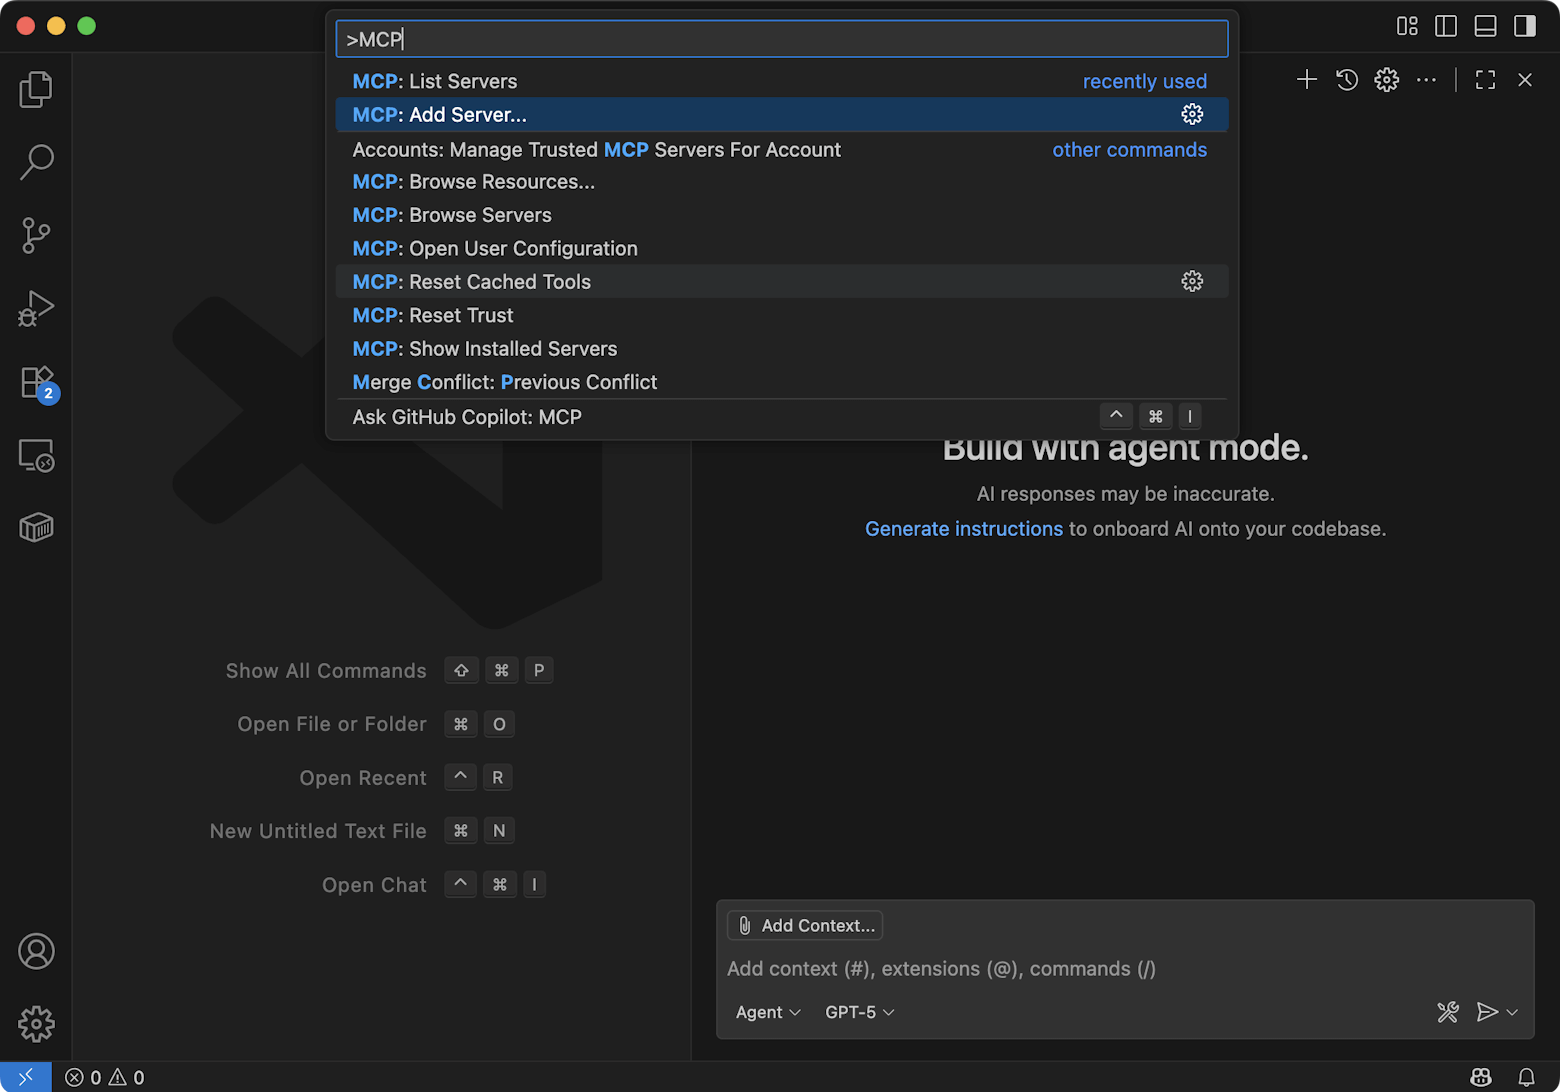The height and width of the screenshot is (1092, 1560).
Task: Open the Accounts menu in activity bar
Action: (x=36, y=951)
